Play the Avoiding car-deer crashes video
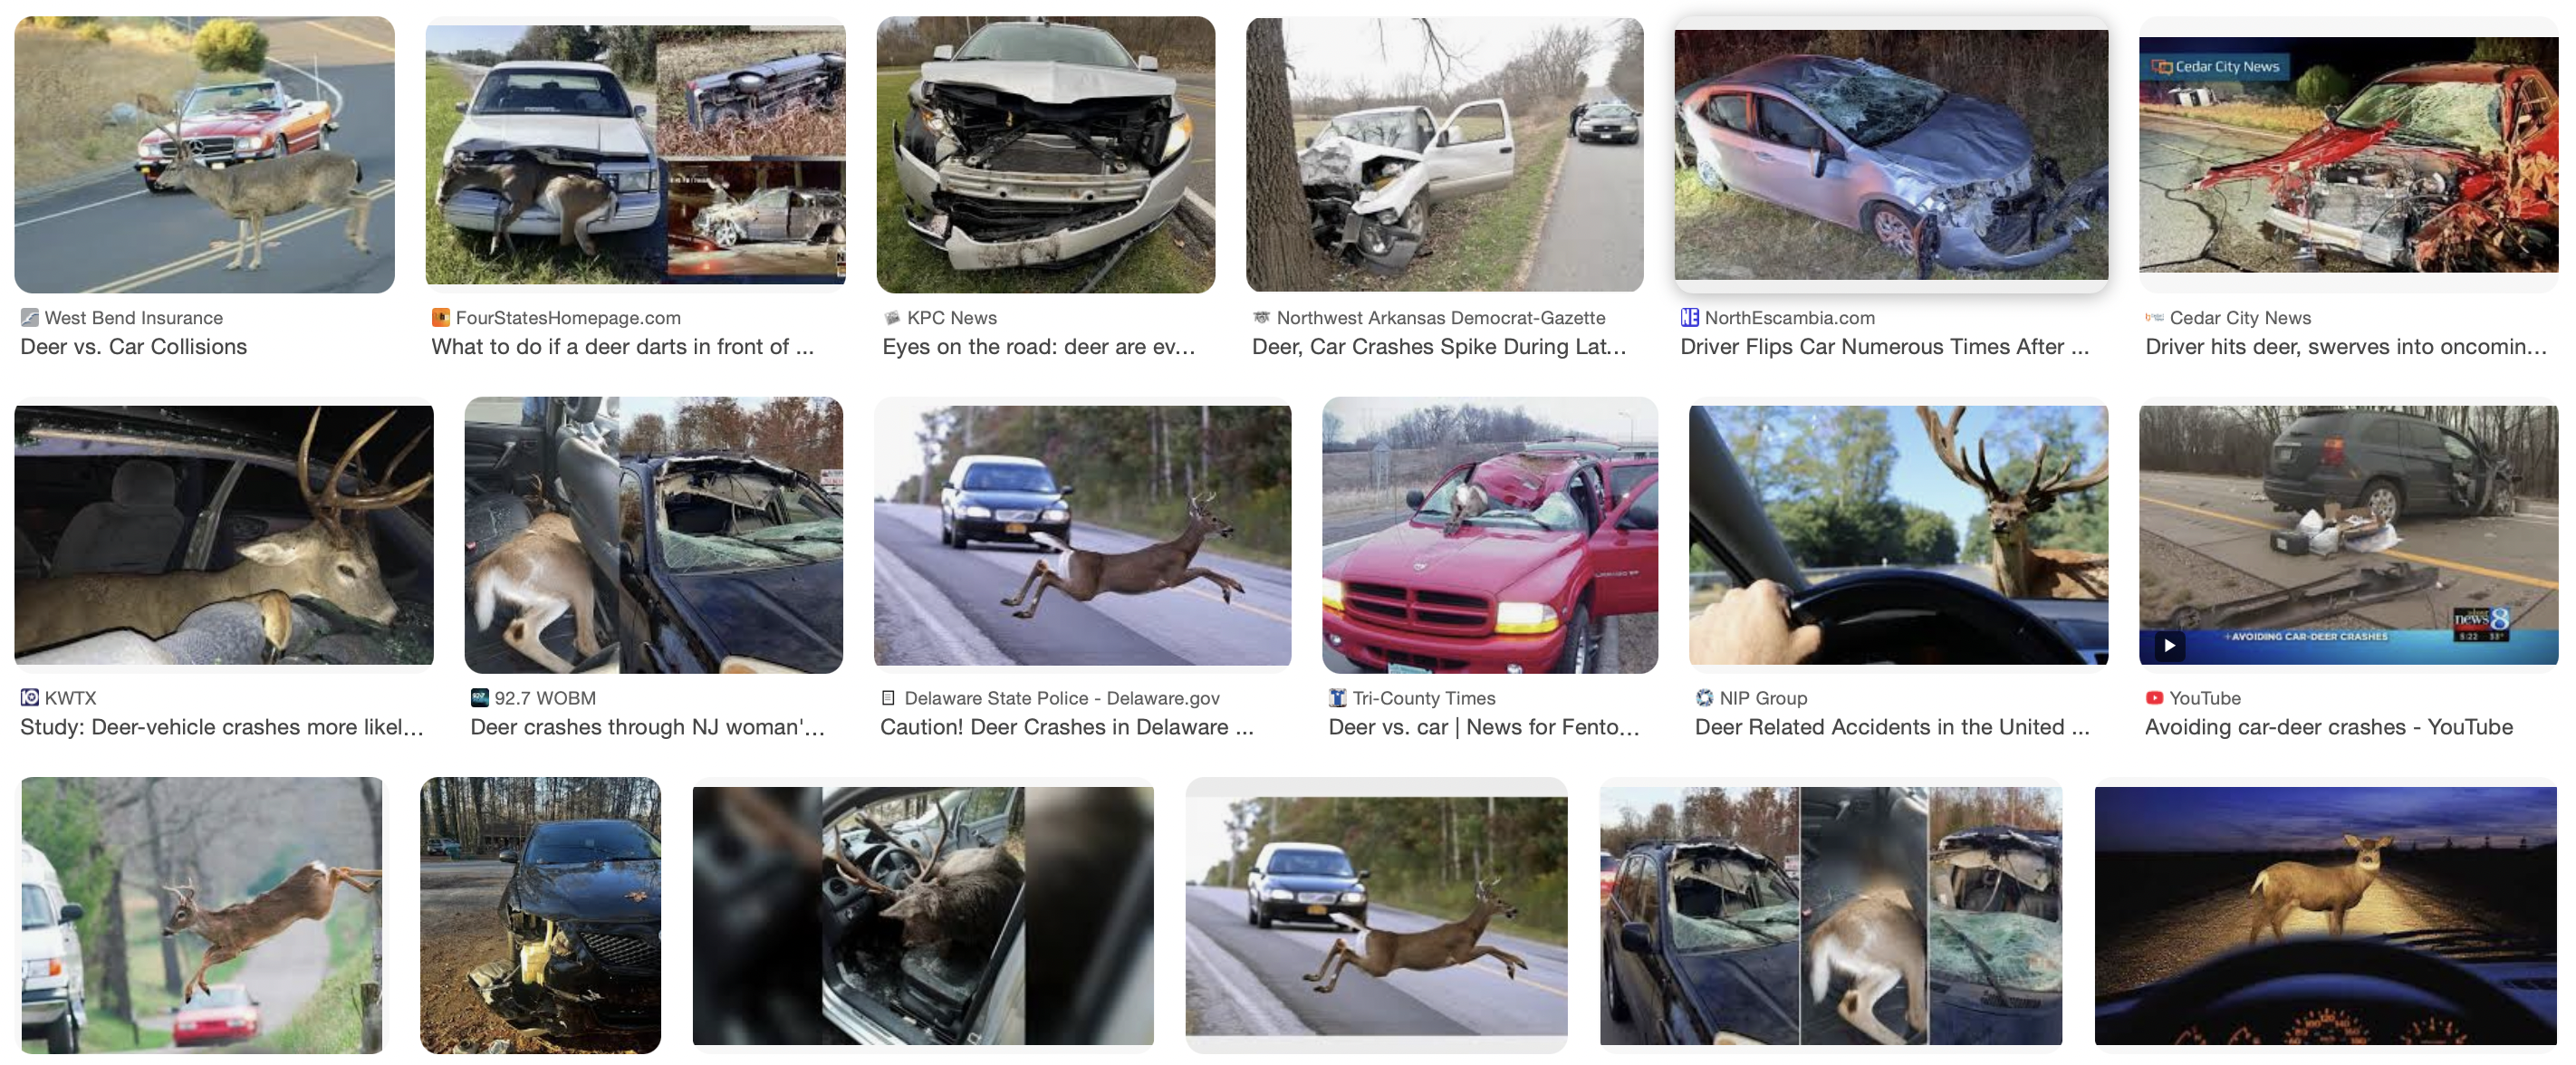 [2169, 645]
